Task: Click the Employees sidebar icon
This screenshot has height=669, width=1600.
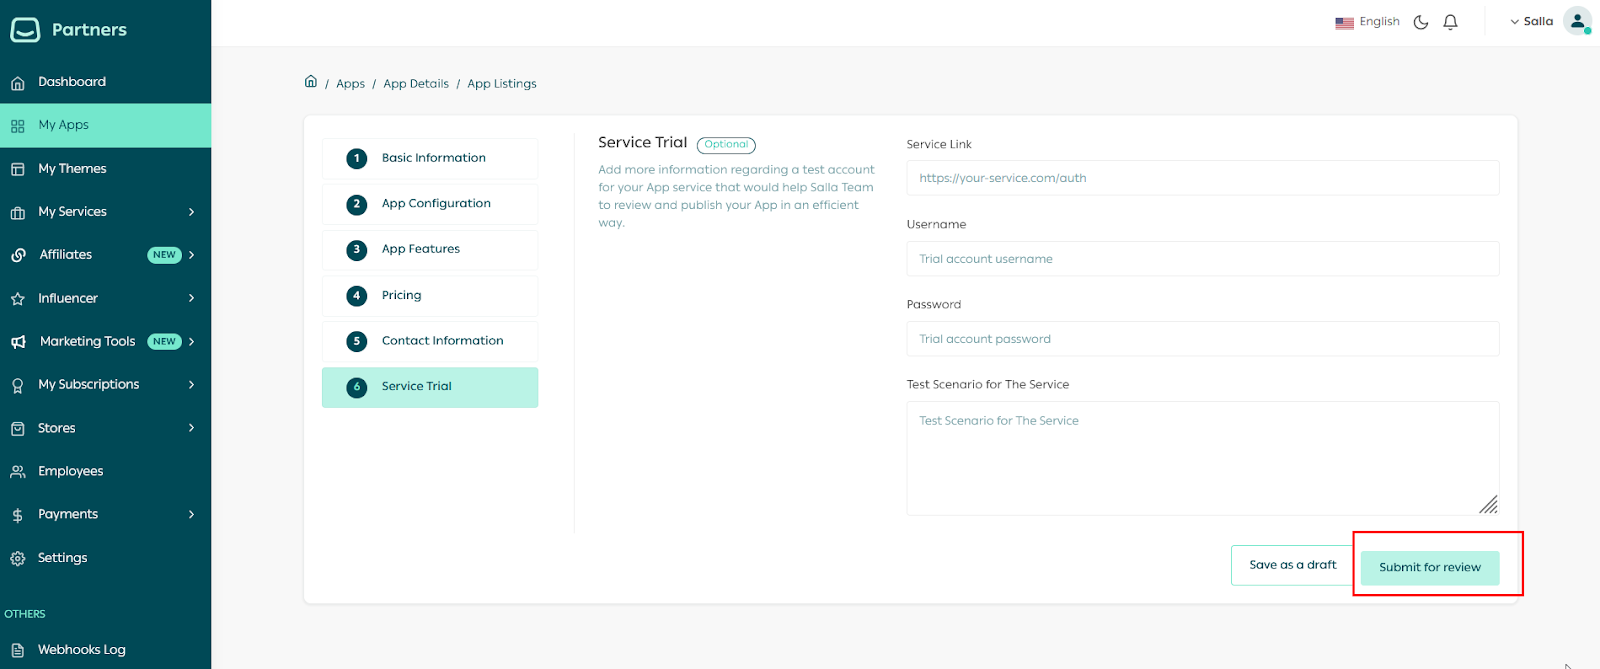Action: pos(18,472)
